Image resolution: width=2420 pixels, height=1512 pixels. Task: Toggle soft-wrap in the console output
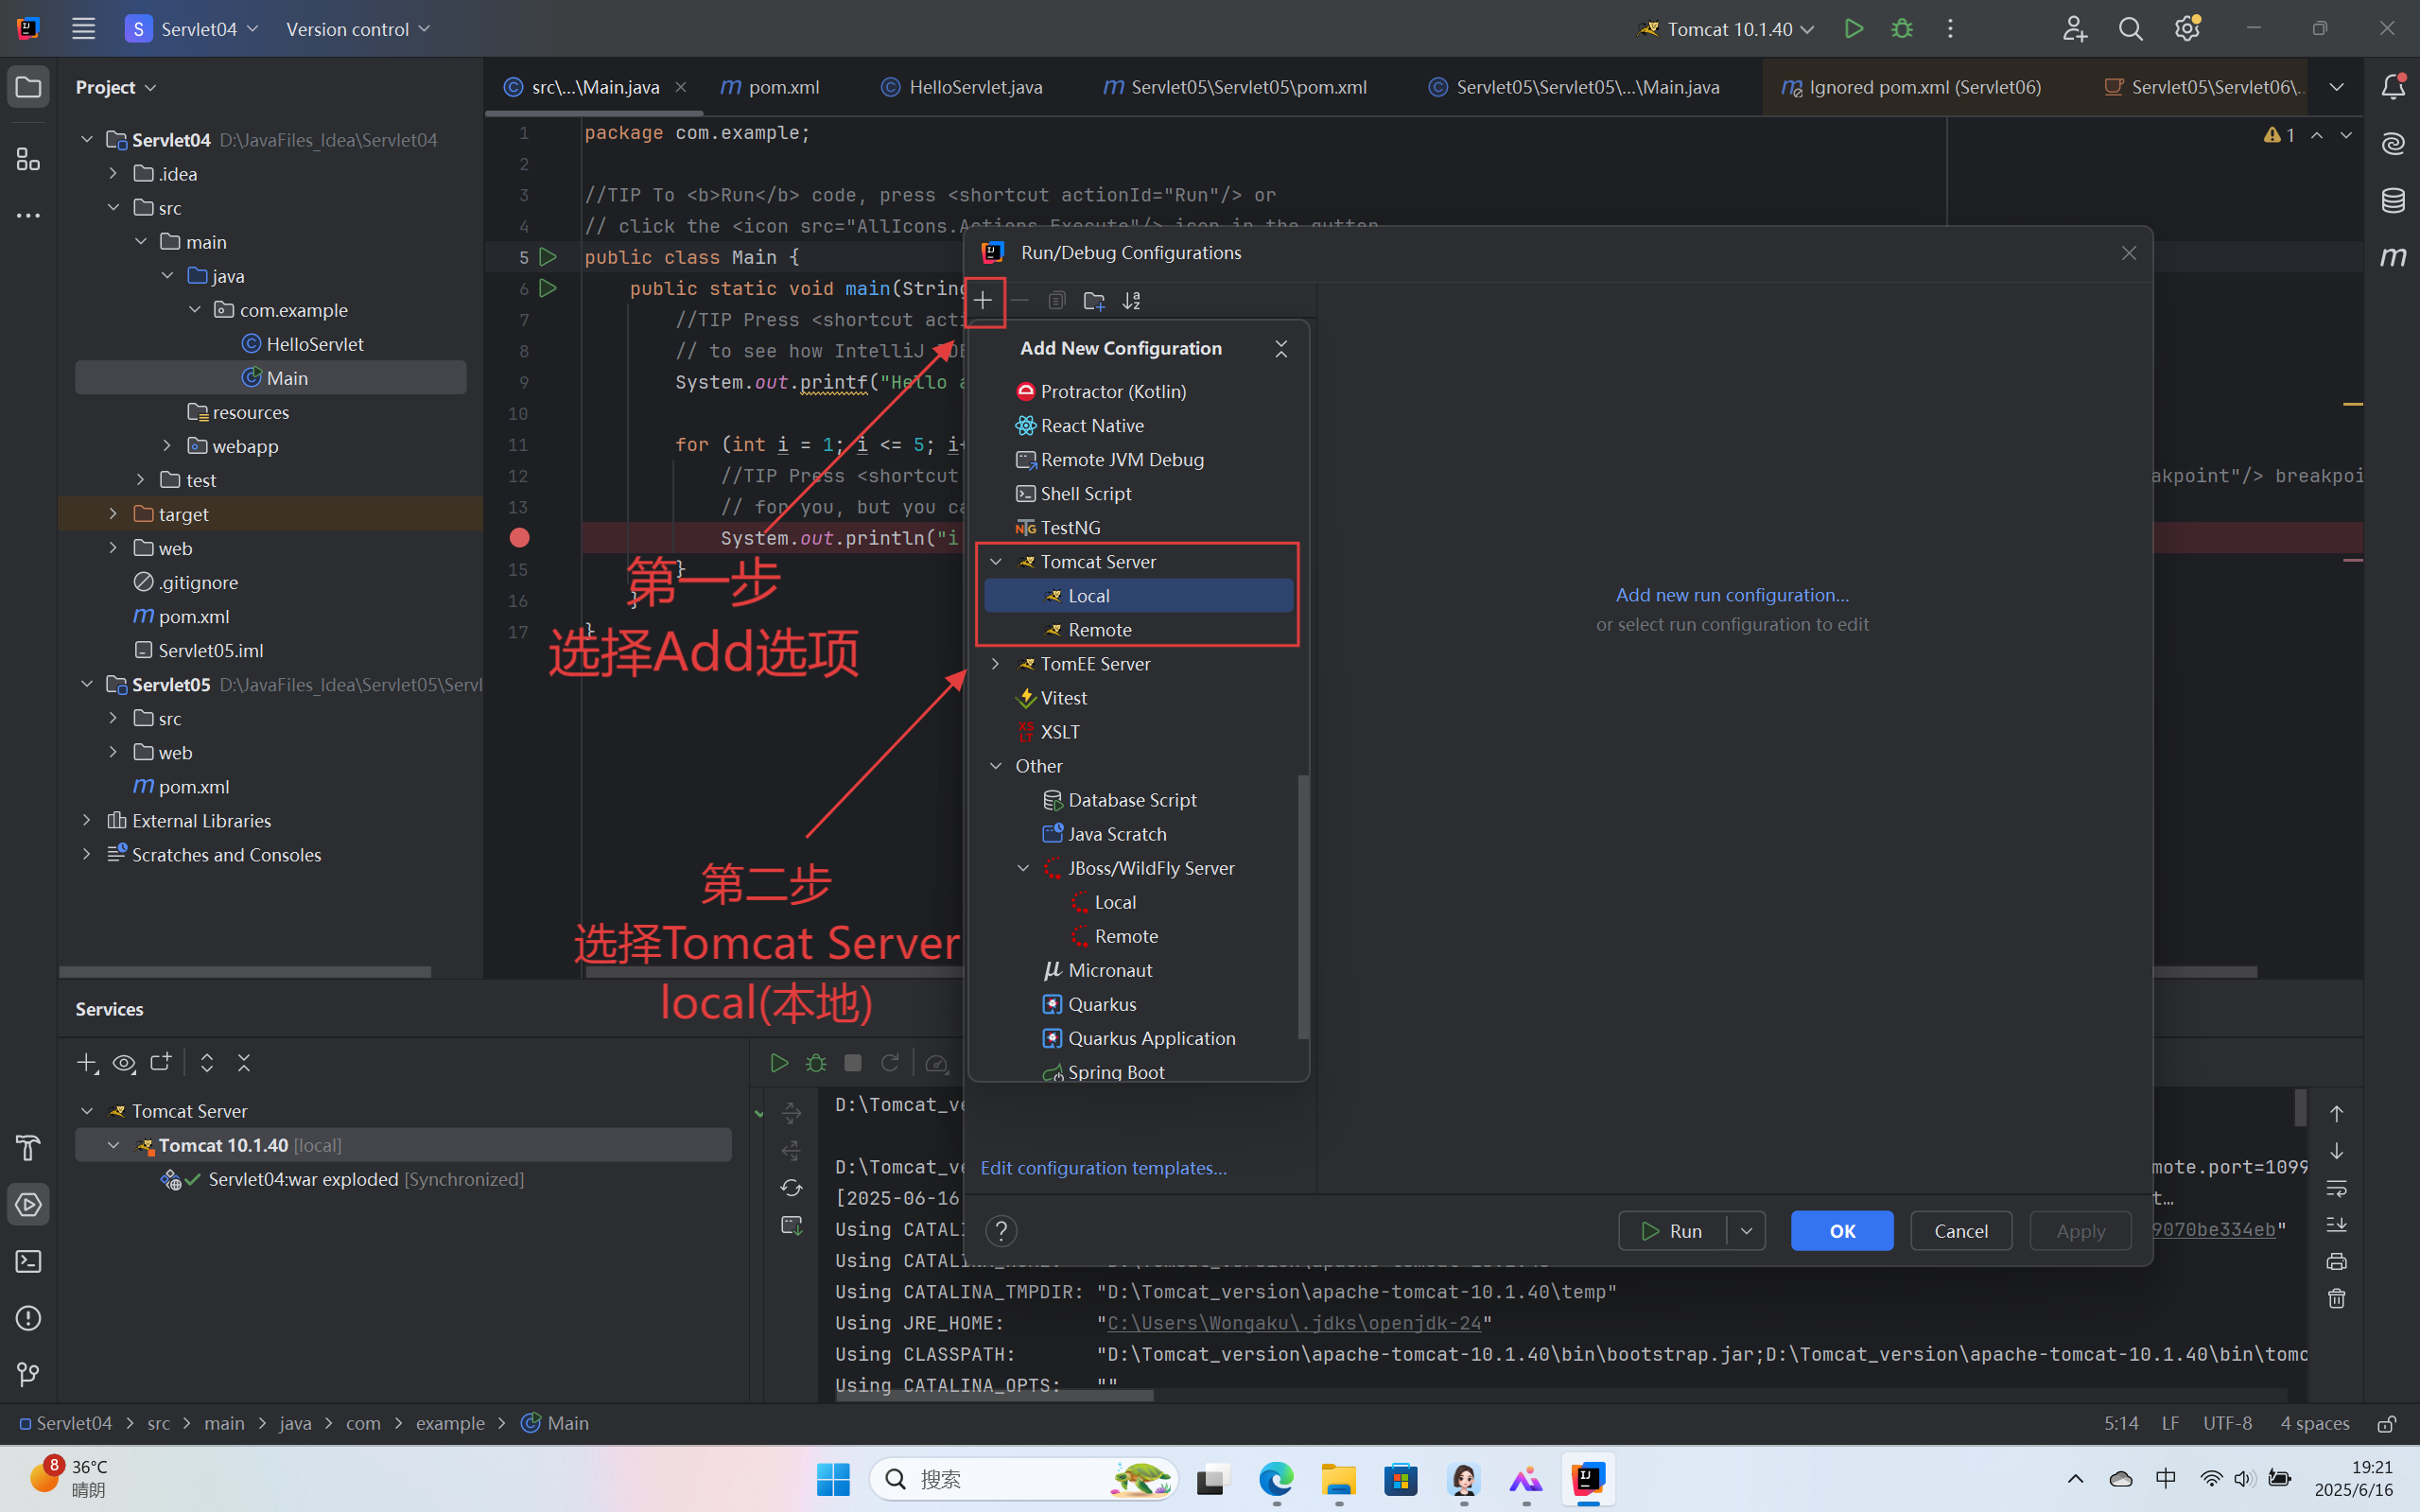pyautogui.click(x=2336, y=1188)
